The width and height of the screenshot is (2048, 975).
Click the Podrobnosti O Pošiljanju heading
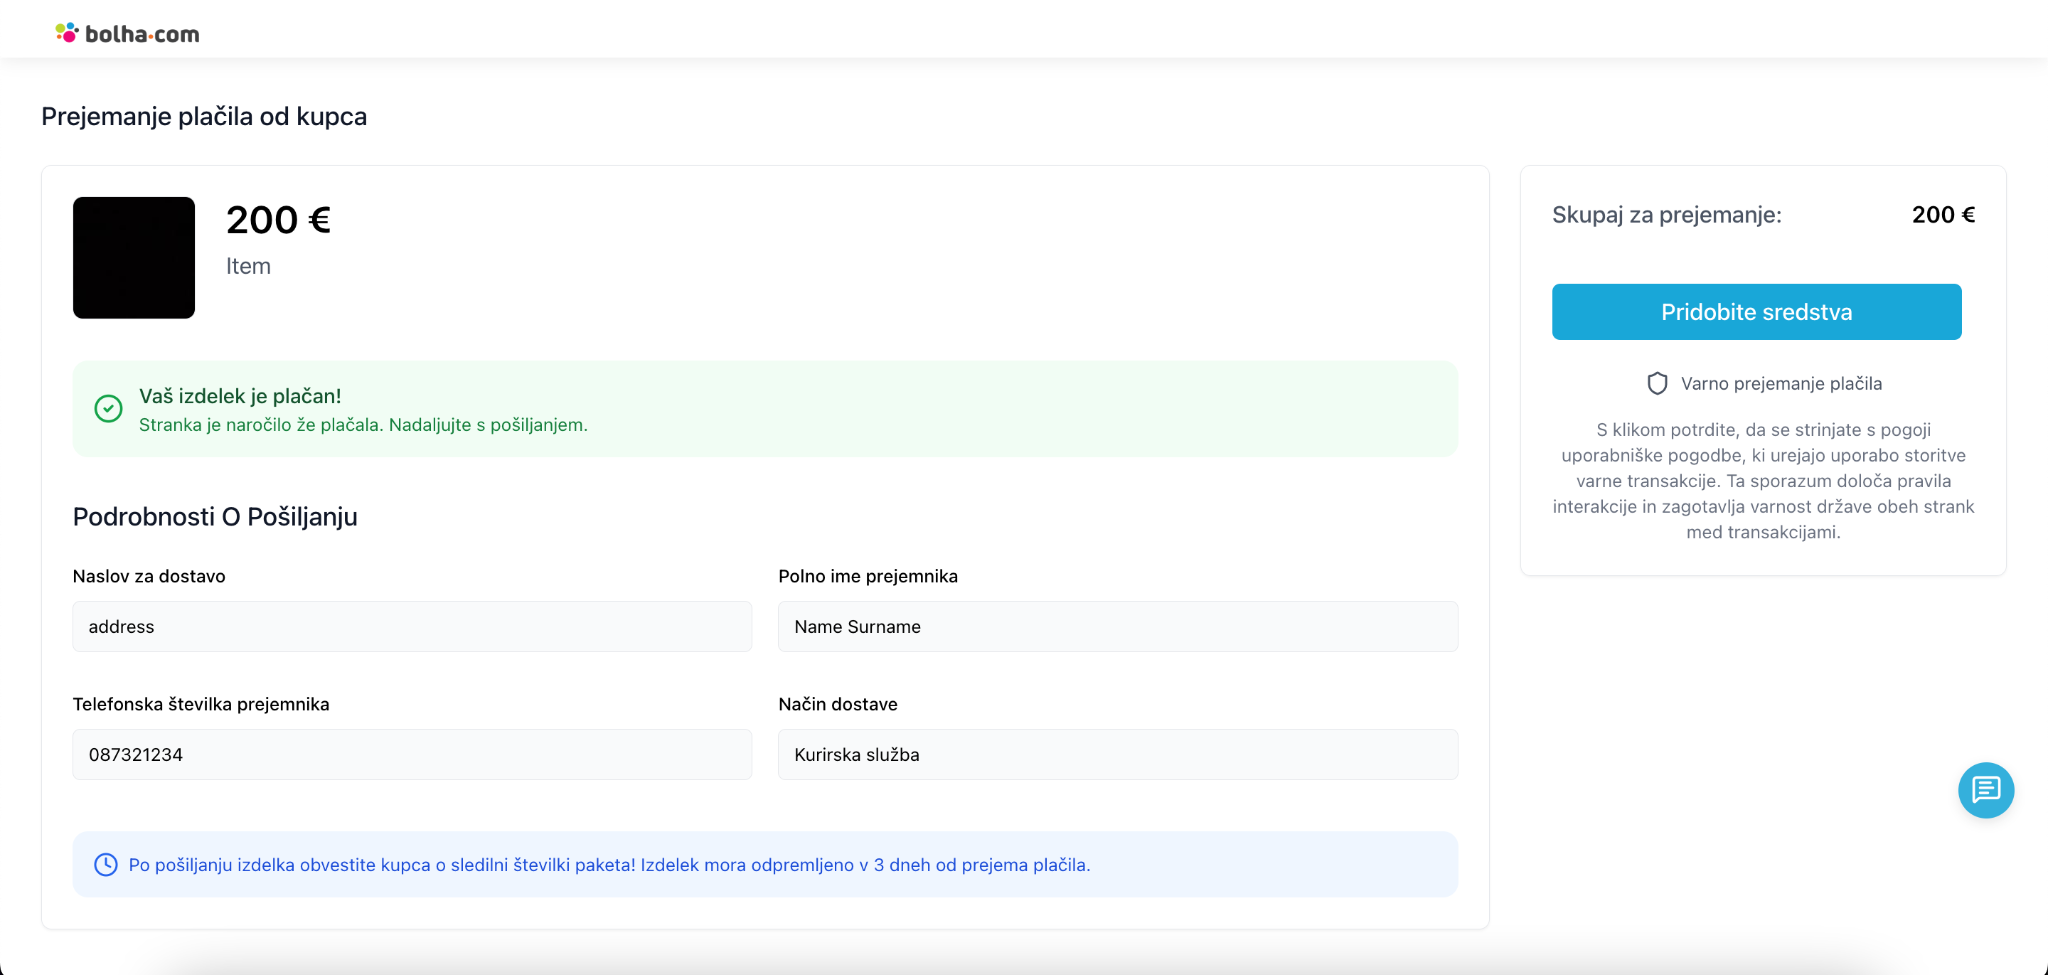(215, 517)
